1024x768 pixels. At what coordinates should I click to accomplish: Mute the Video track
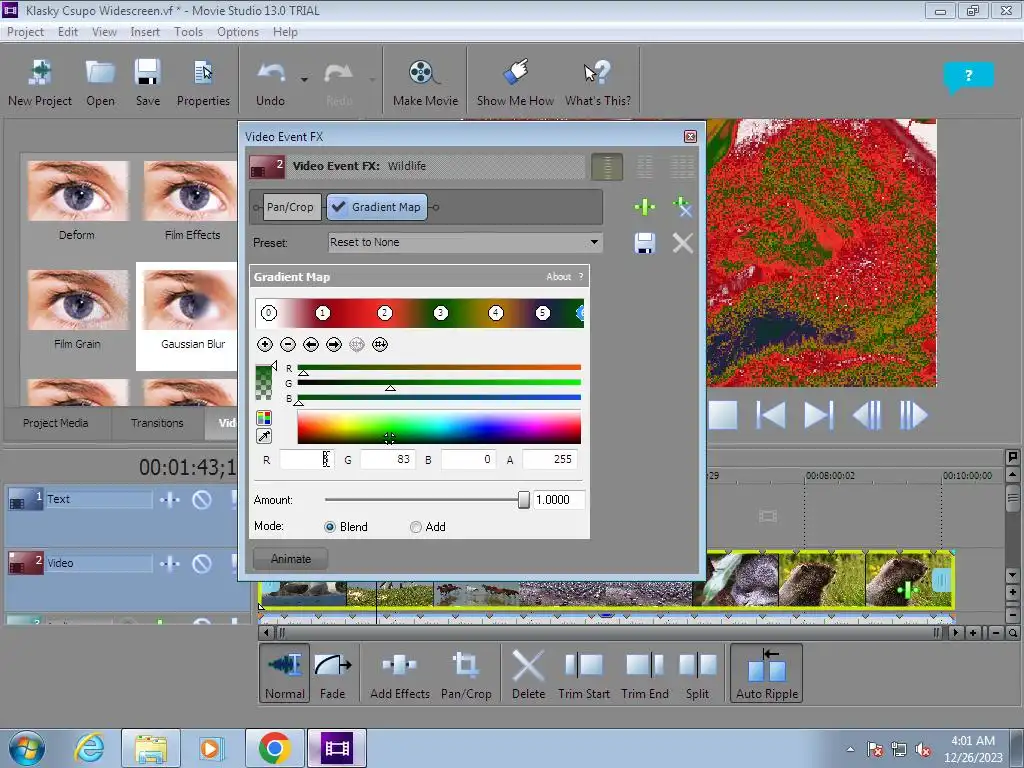tap(202, 564)
